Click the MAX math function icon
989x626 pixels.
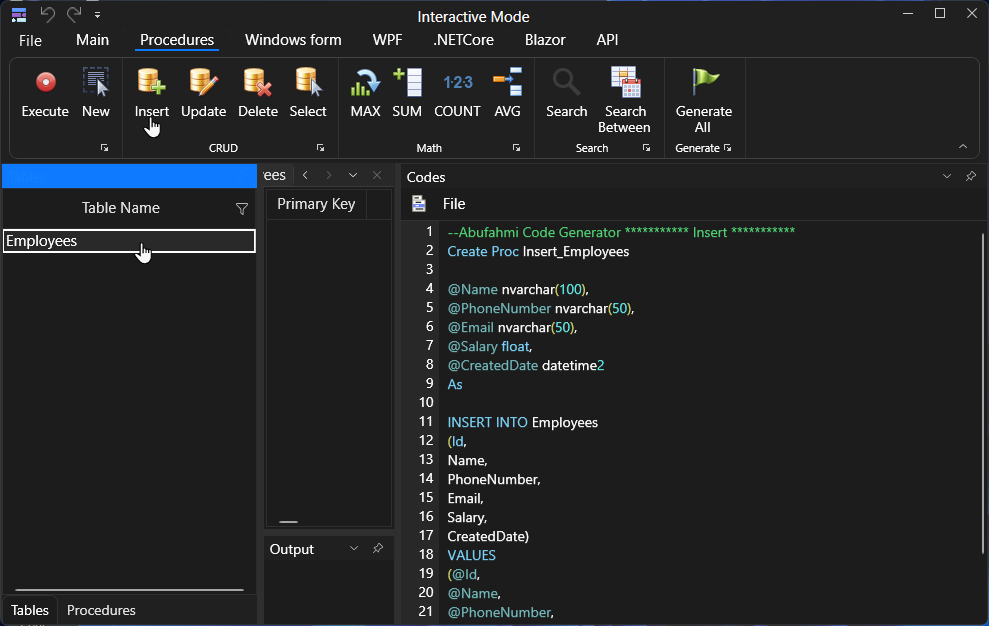point(365,82)
